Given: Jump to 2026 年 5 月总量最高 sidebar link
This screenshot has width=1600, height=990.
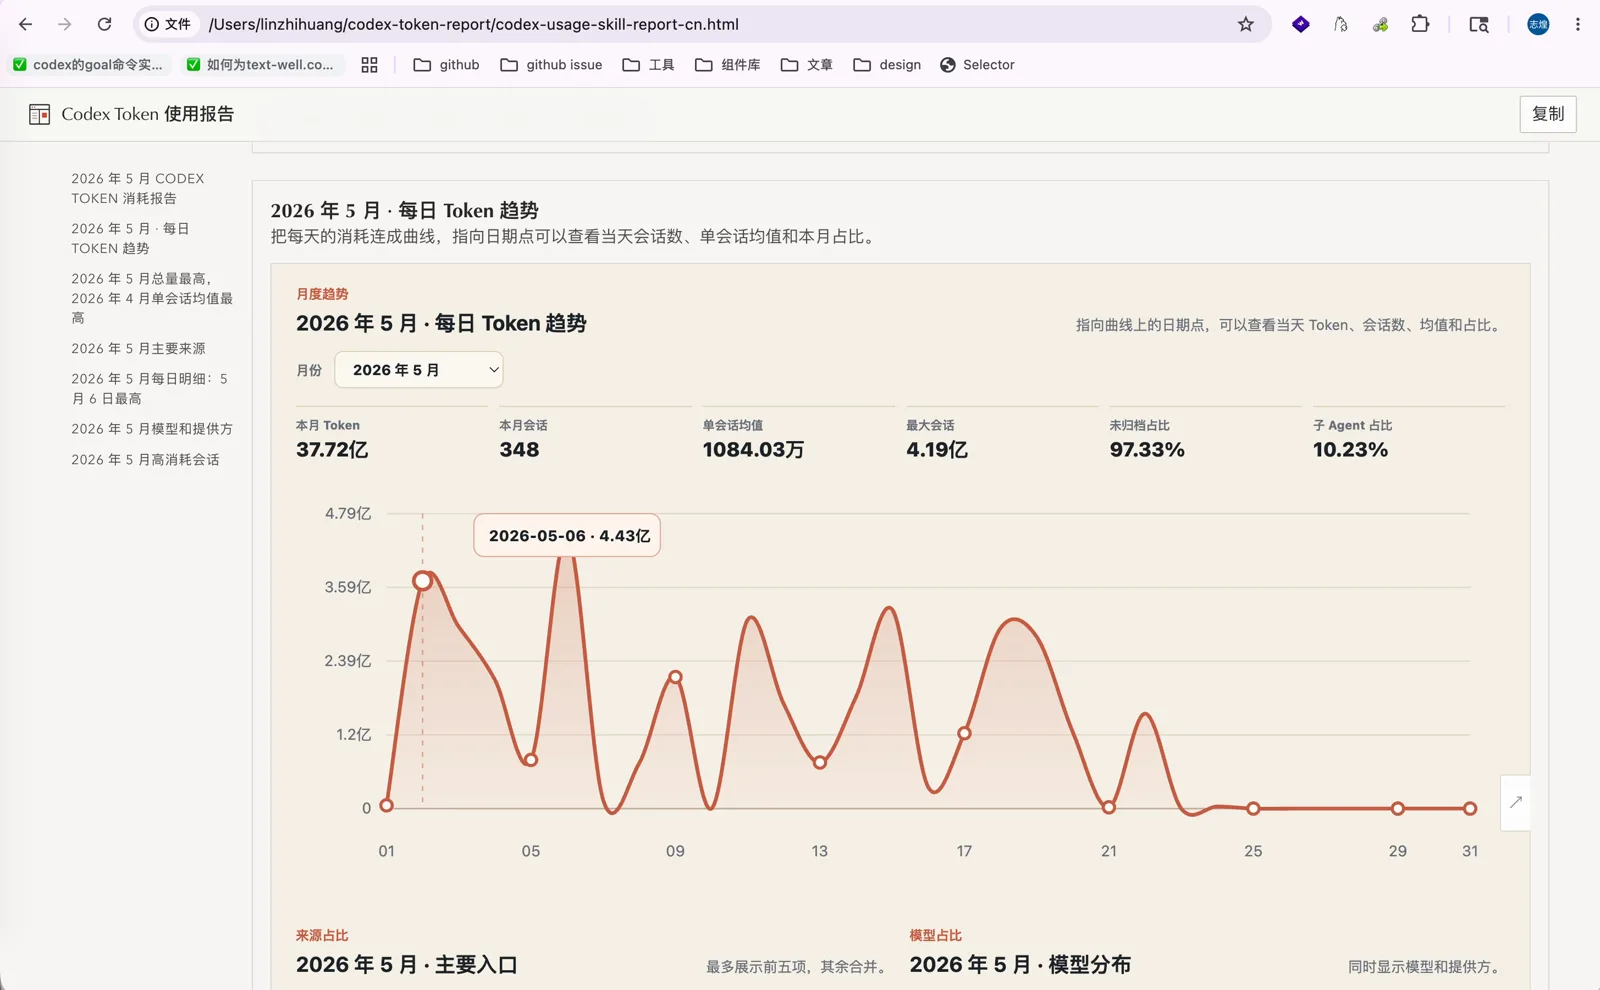Looking at the screenshot, I should (152, 298).
